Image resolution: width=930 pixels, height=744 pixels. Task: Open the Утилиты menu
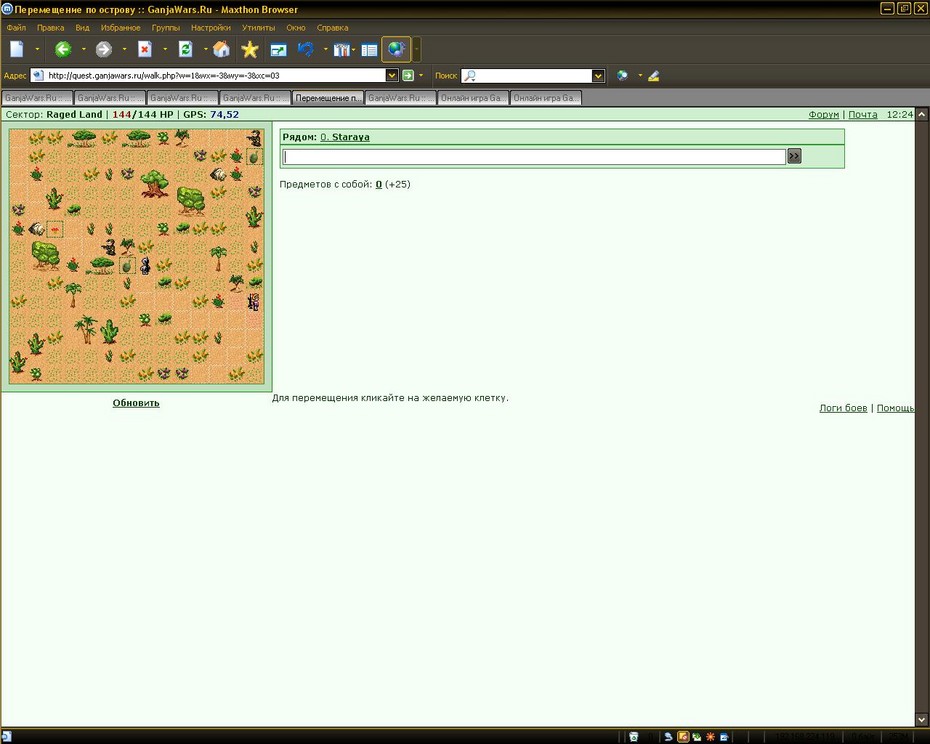point(258,27)
